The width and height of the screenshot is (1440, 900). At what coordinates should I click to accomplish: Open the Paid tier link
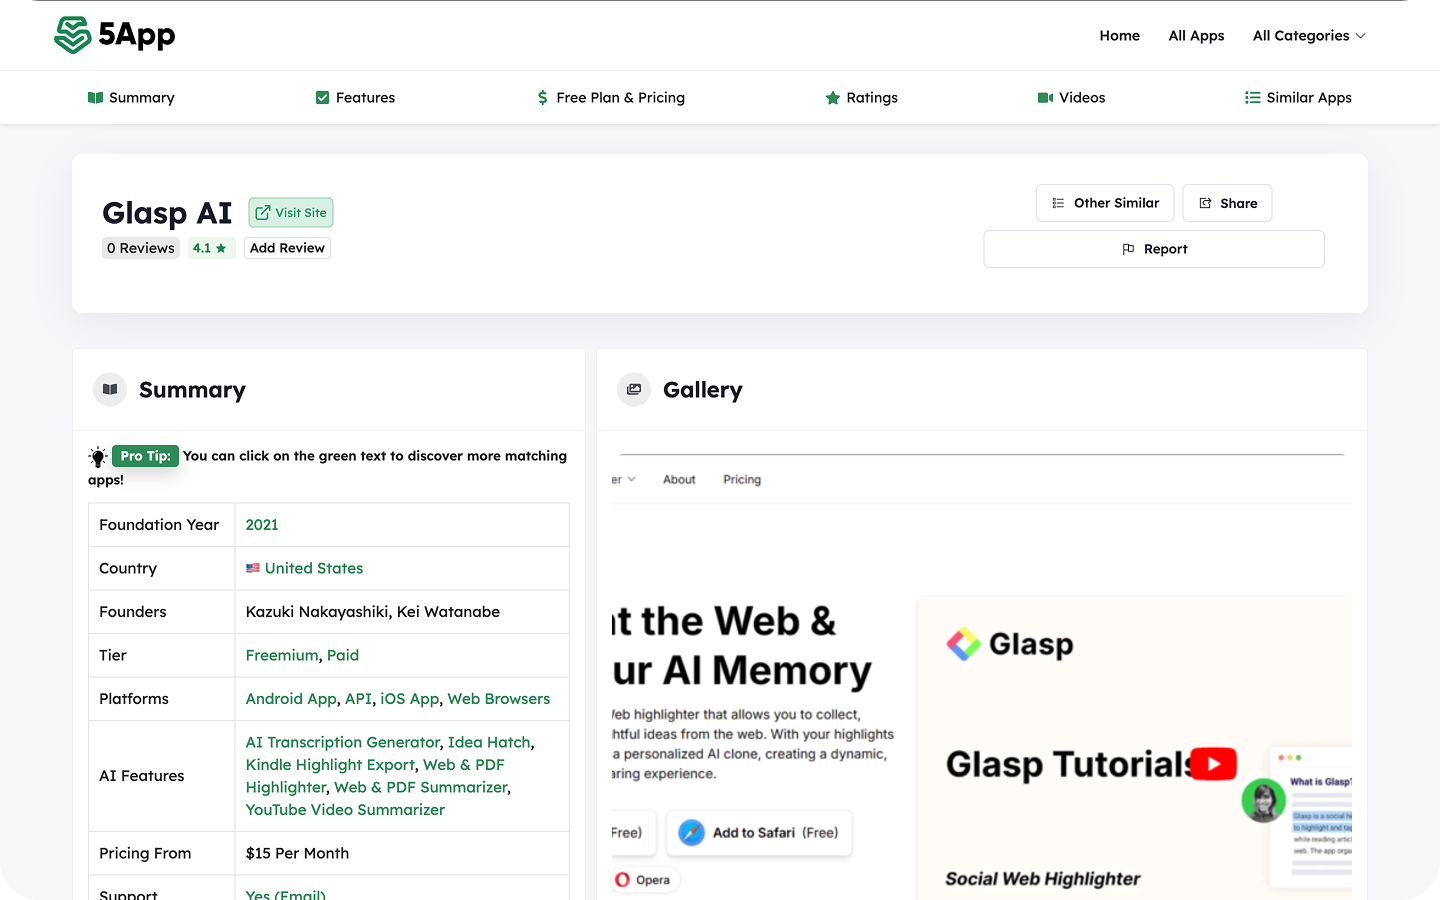[x=343, y=655]
